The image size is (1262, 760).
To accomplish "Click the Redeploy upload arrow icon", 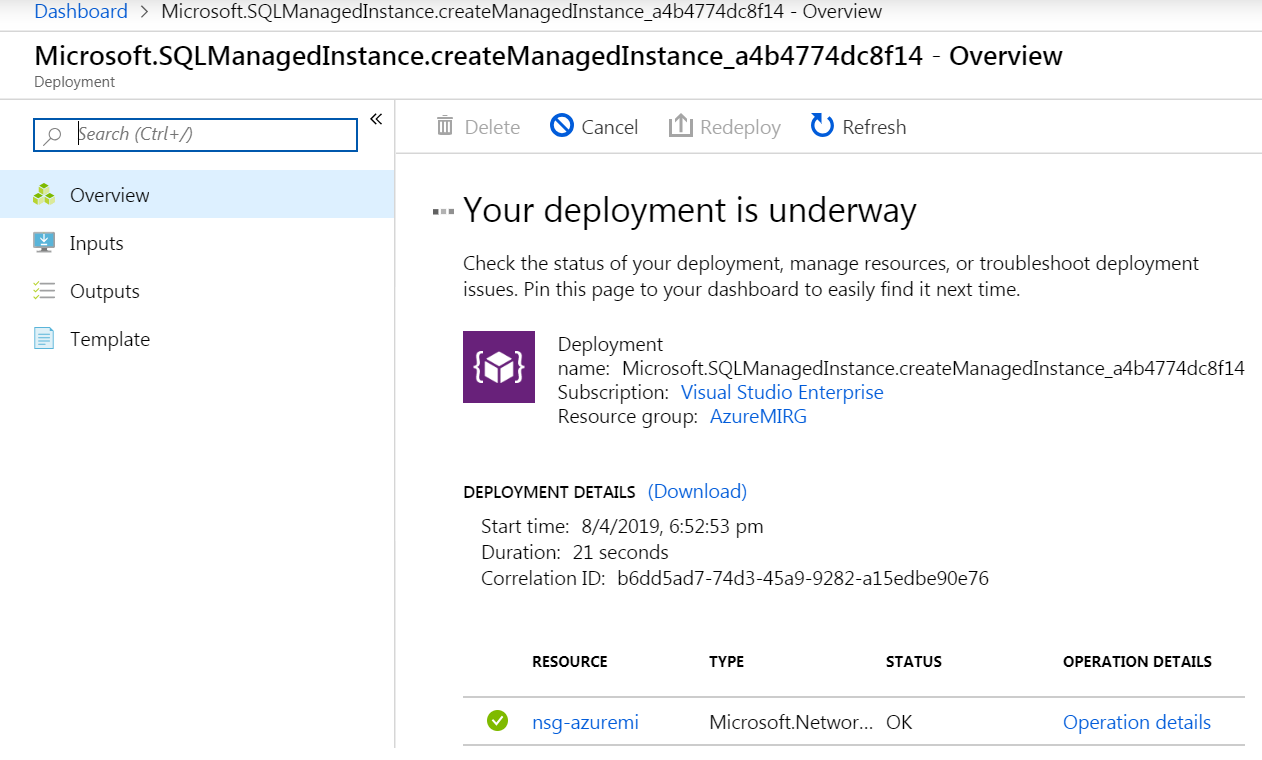I will pyautogui.click(x=681, y=126).
